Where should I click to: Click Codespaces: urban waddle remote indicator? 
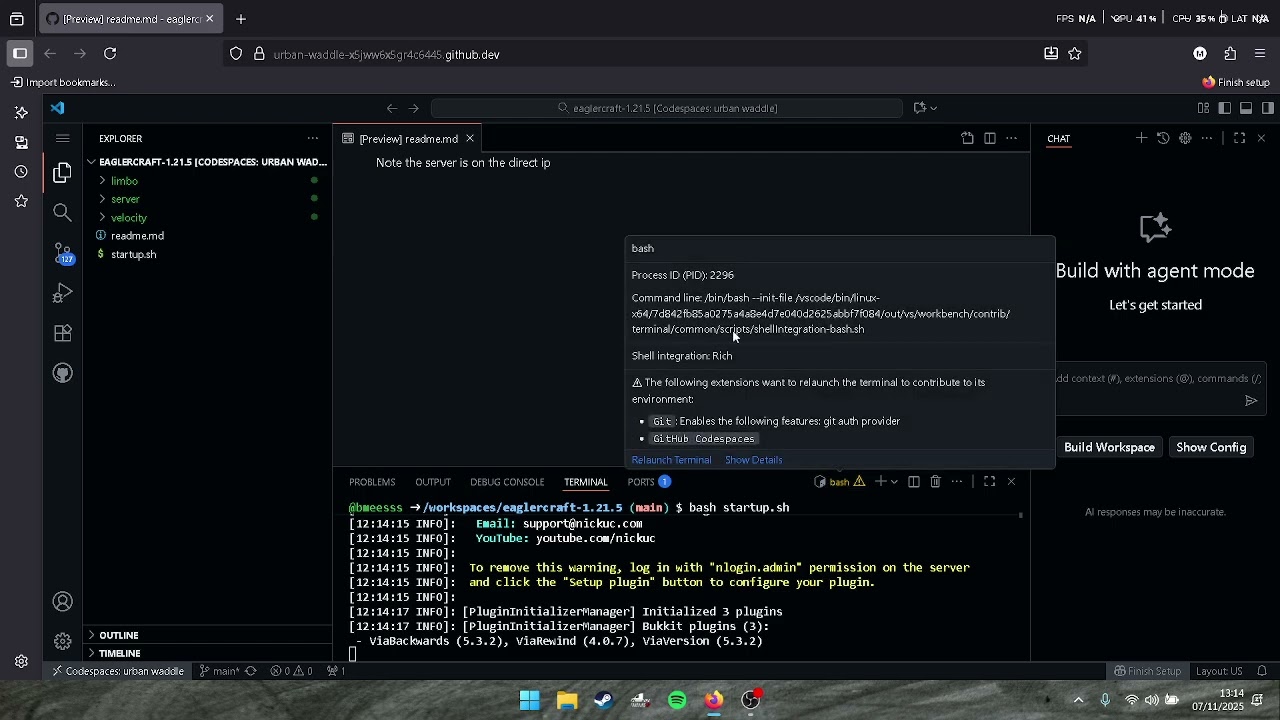119,671
